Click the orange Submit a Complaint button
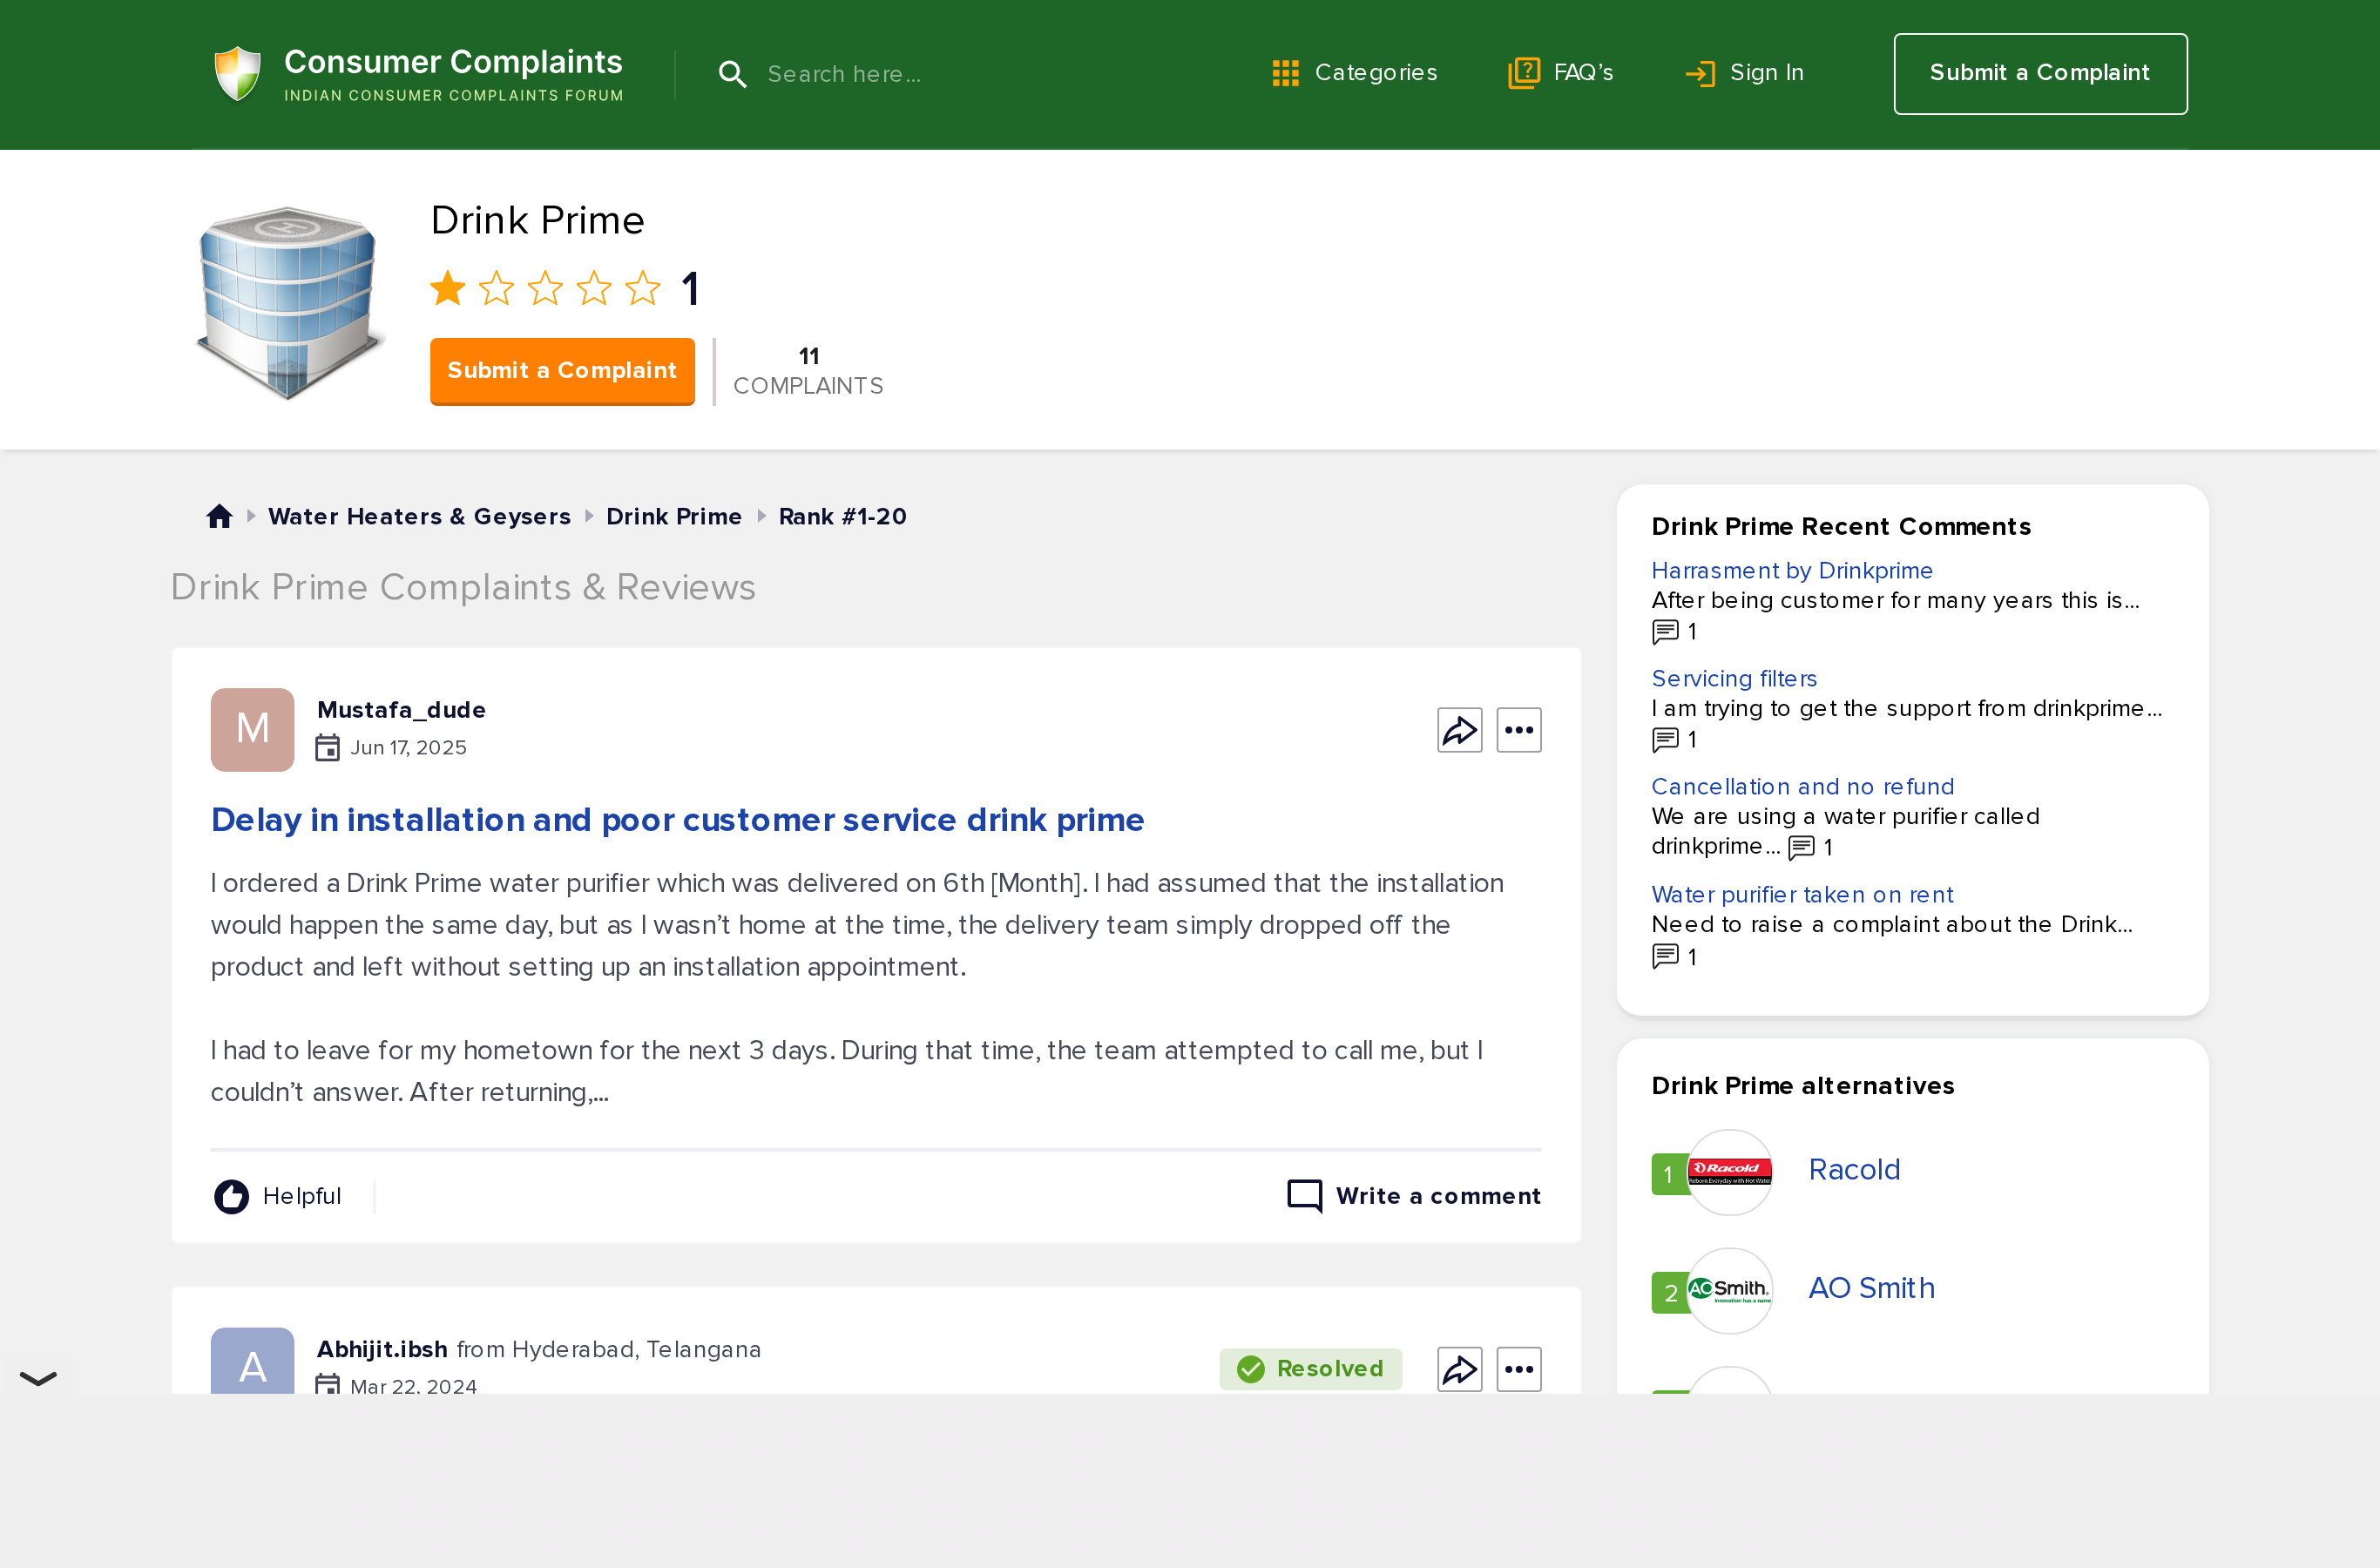2380x1568 pixels. [562, 371]
